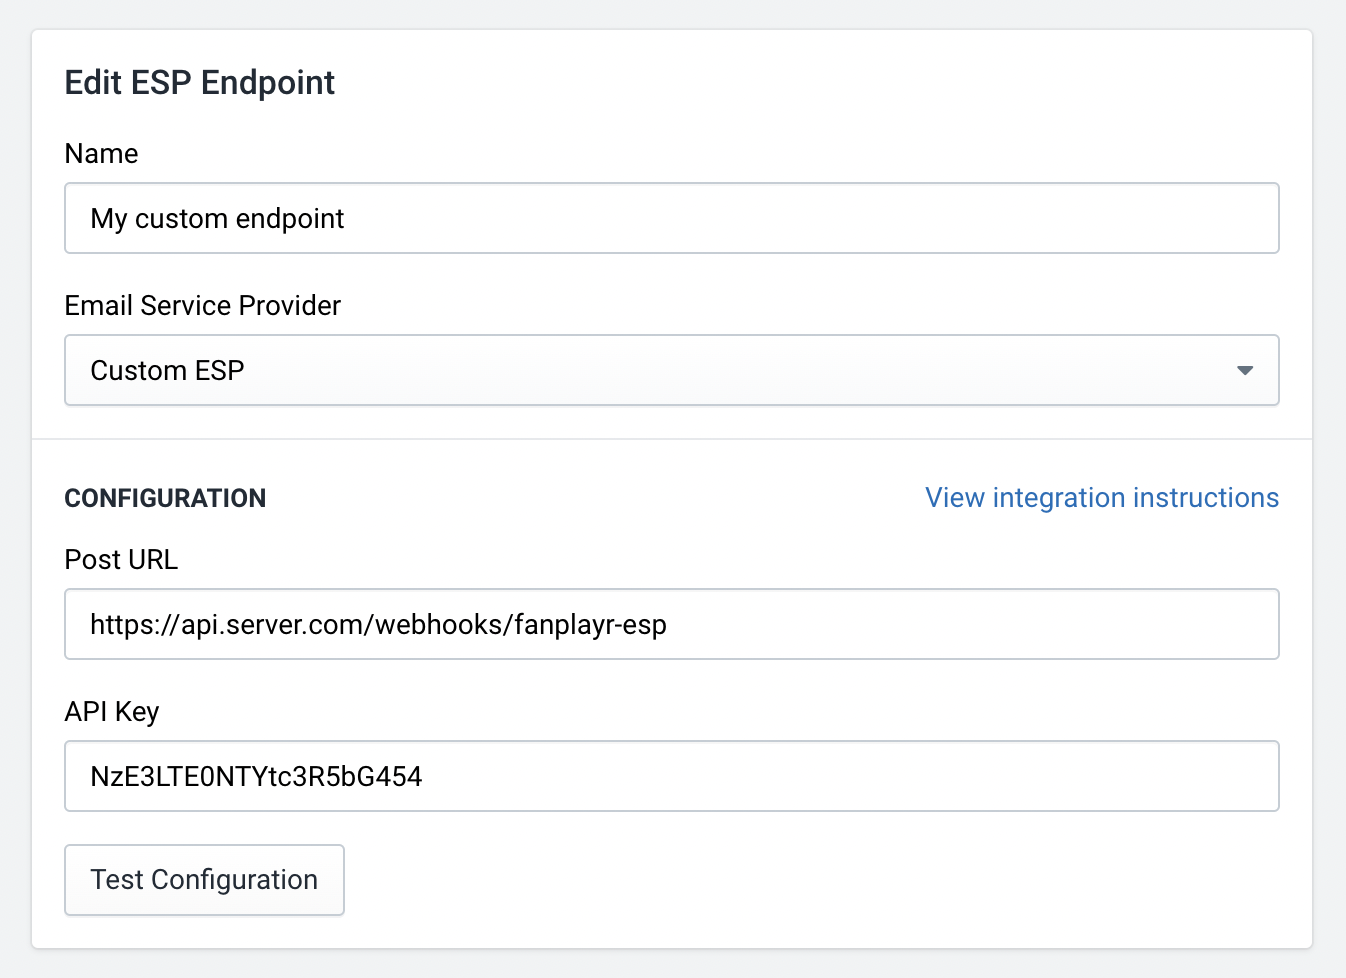Click the 'My custom endpoint' text
This screenshot has height=978, width=1346.
[217, 218]
